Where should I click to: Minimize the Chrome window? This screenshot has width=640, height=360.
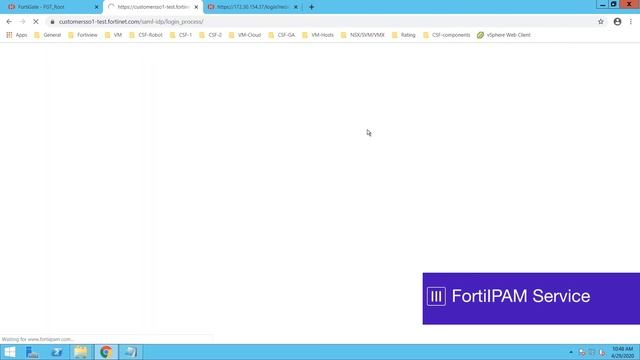602,4
